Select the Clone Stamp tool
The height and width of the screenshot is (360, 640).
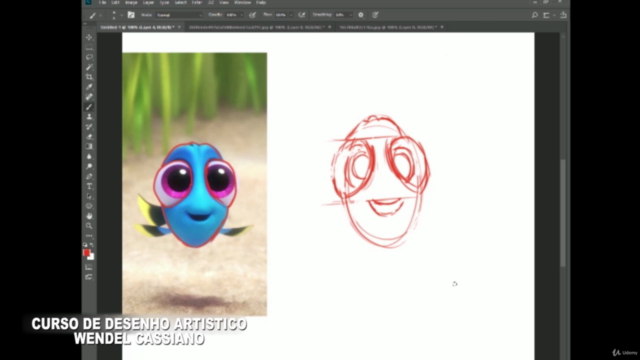(89, 117)
